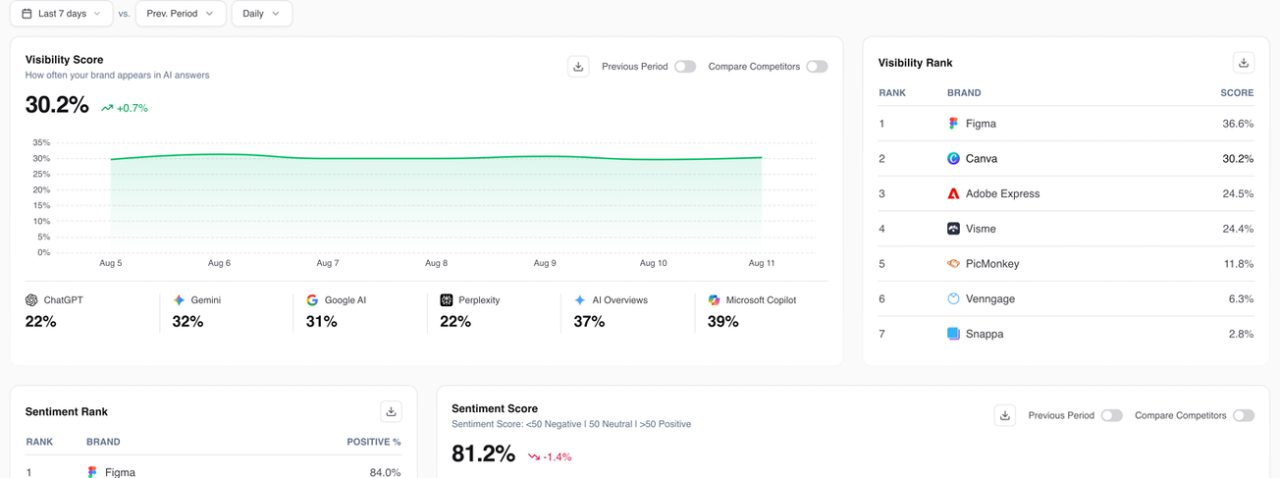The width and height of the screenshot is (1280, 478).
Task: Click the Venngage logo icon
Action: pyautogui.click(x=953, y=299)
